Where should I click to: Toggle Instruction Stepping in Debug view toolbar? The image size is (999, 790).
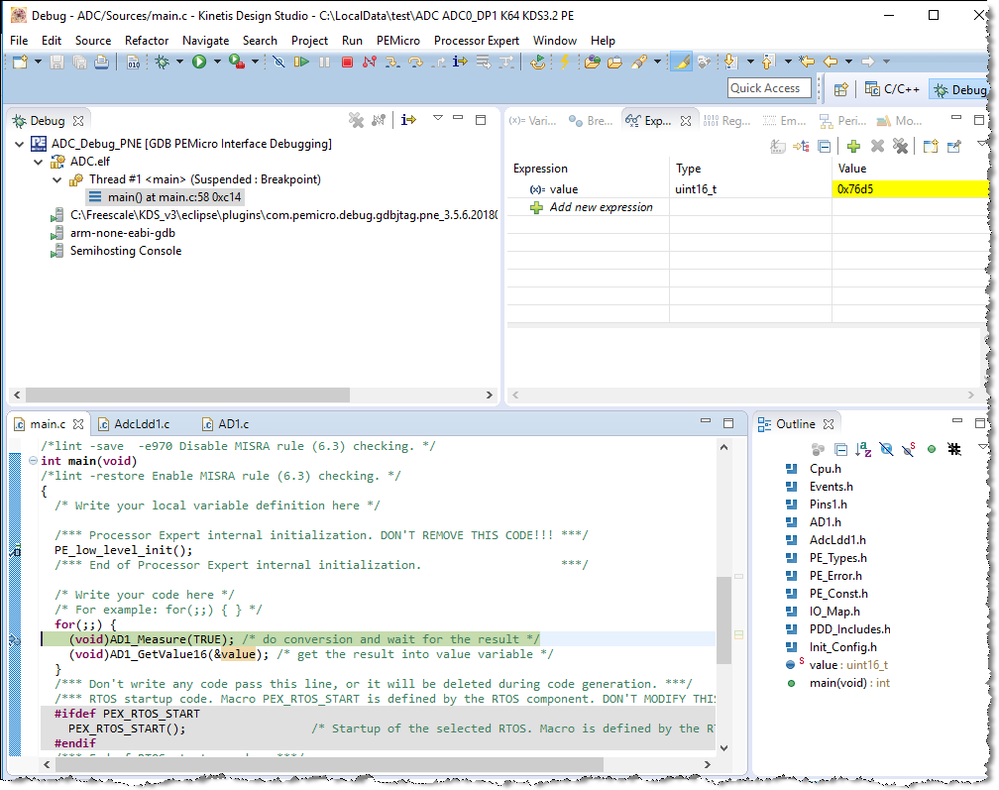[x=408, y=120]
